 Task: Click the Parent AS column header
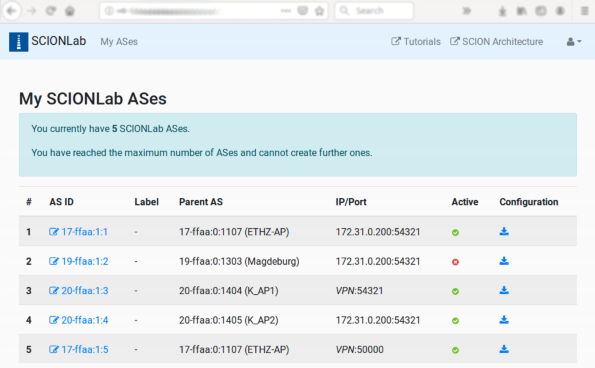[x=201, y=202]
